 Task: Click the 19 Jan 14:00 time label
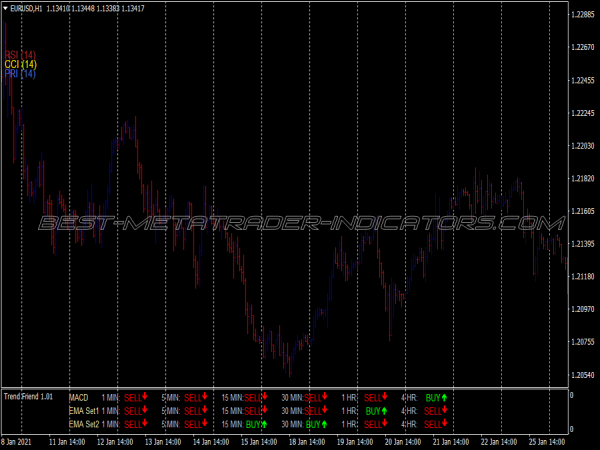click(x=355, y=442)
